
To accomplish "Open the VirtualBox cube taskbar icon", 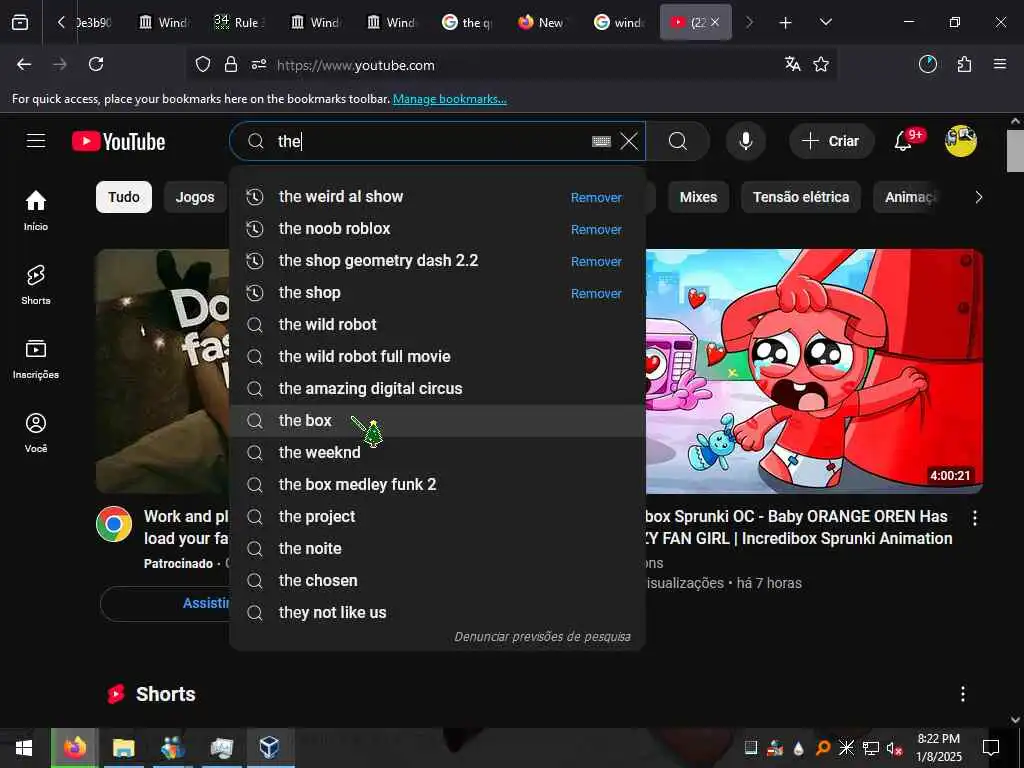I will coord(270,748).
